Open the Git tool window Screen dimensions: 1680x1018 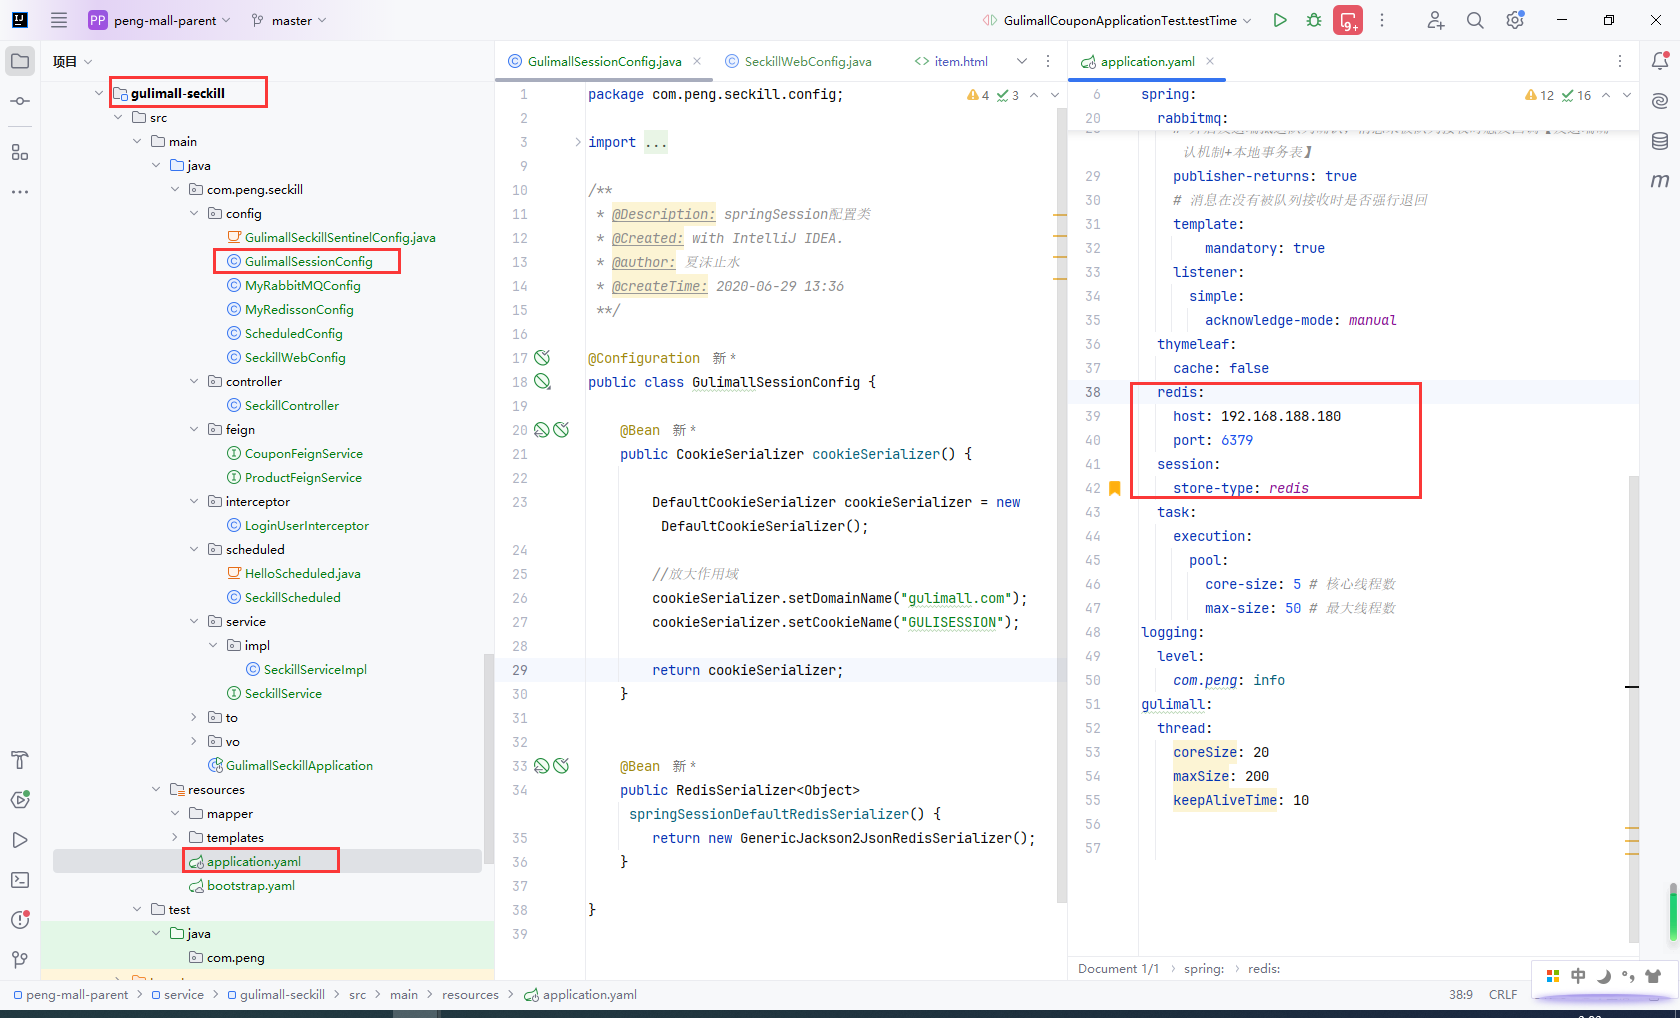click(20, 960)
